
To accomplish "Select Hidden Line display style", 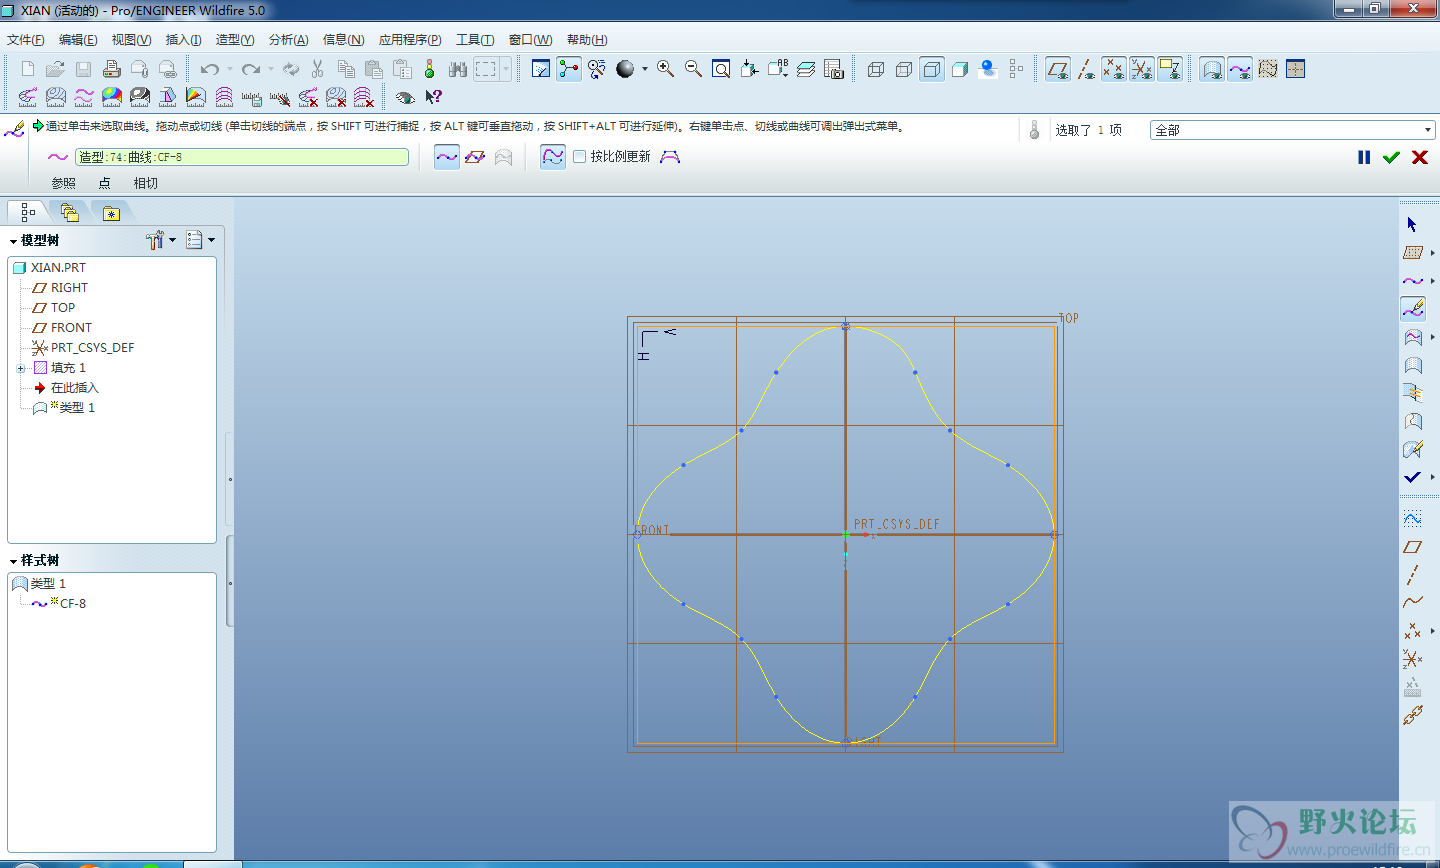I will (904, 69).
